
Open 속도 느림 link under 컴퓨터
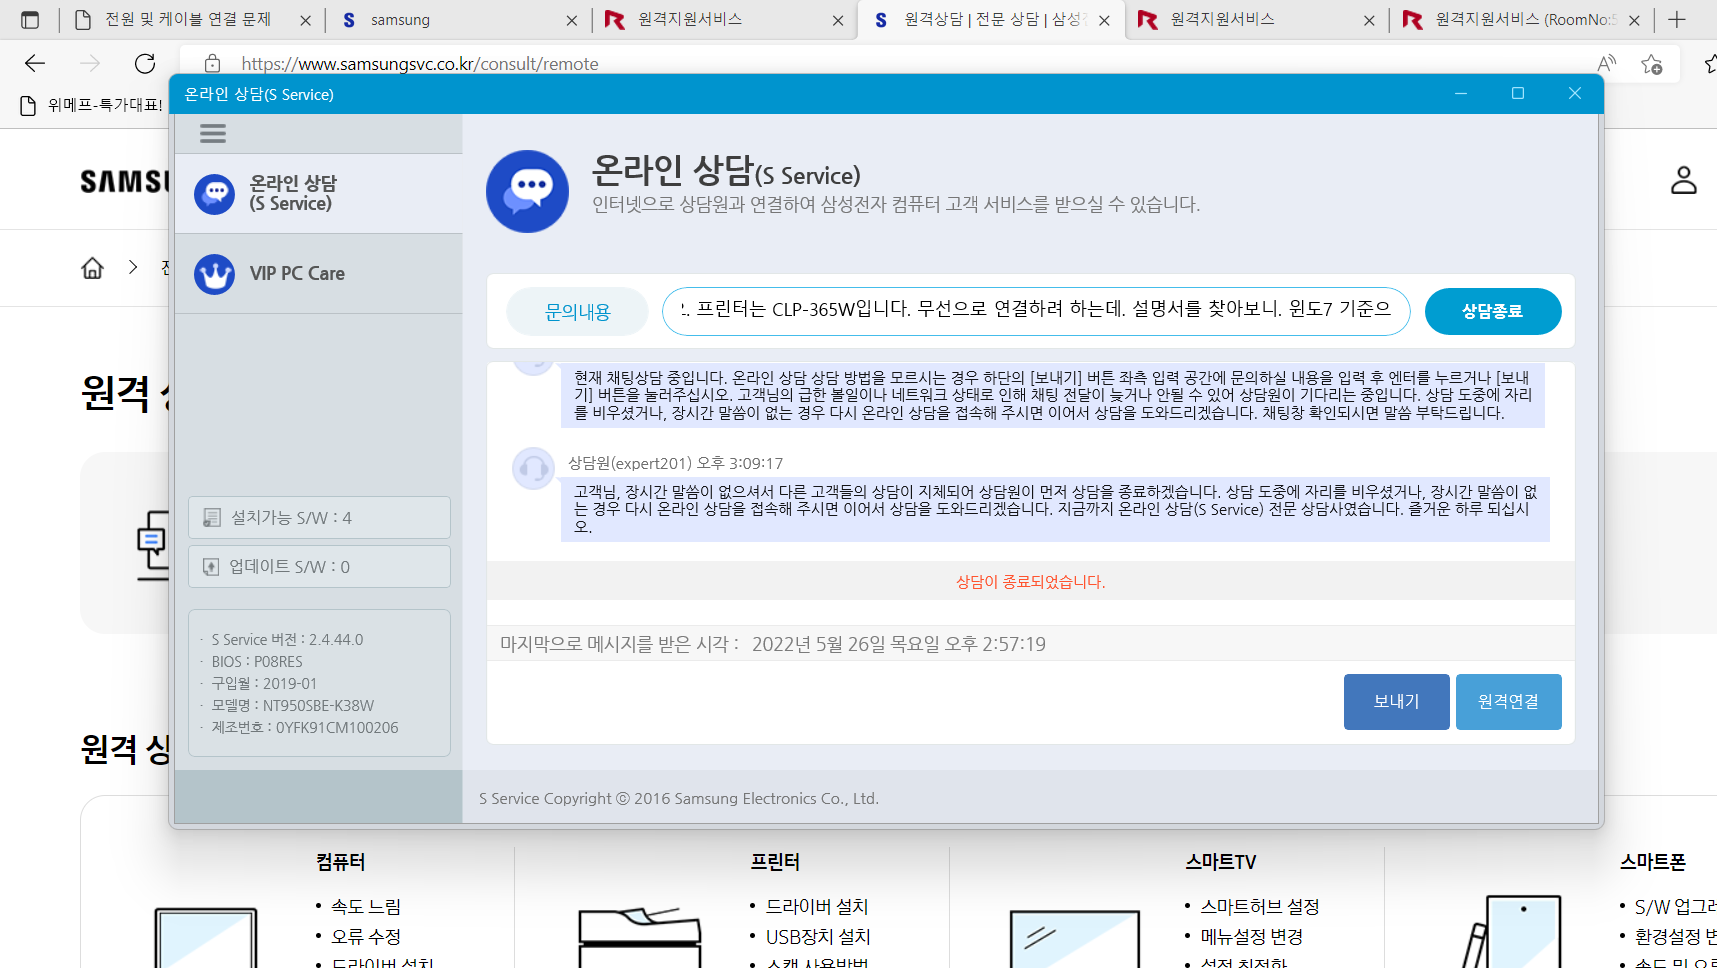(366, 907)
